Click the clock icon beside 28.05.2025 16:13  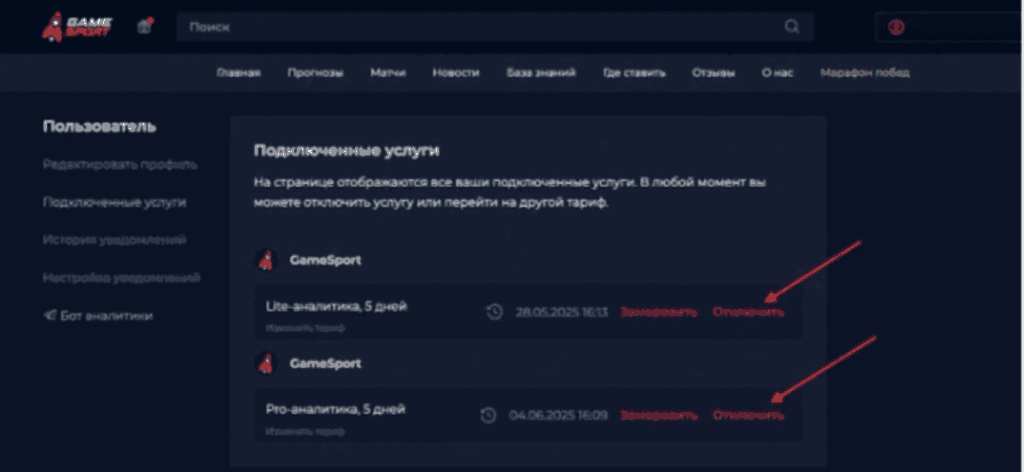[x=494, y=312]
